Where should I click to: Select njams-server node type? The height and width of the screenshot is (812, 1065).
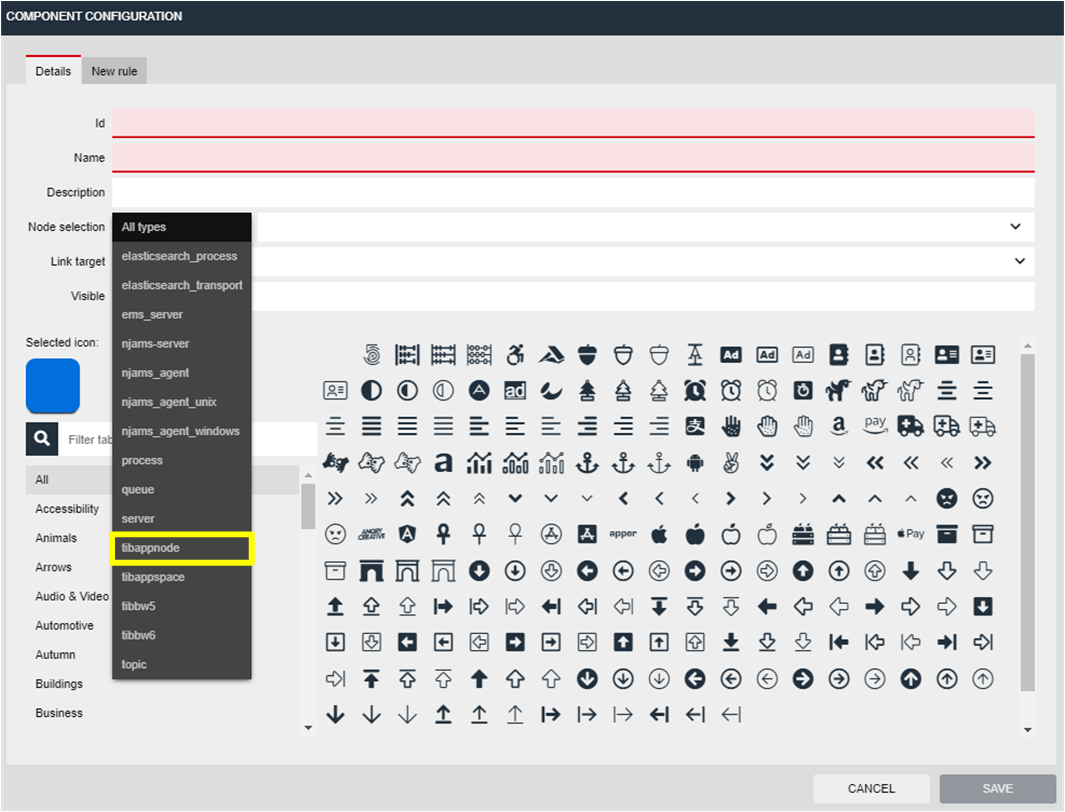coord(181,344)
